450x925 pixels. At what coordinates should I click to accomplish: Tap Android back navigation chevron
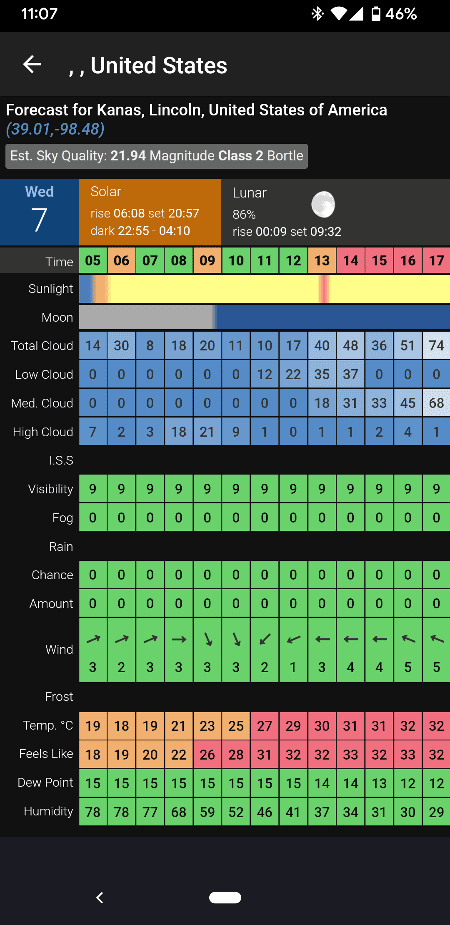[100, 897]
